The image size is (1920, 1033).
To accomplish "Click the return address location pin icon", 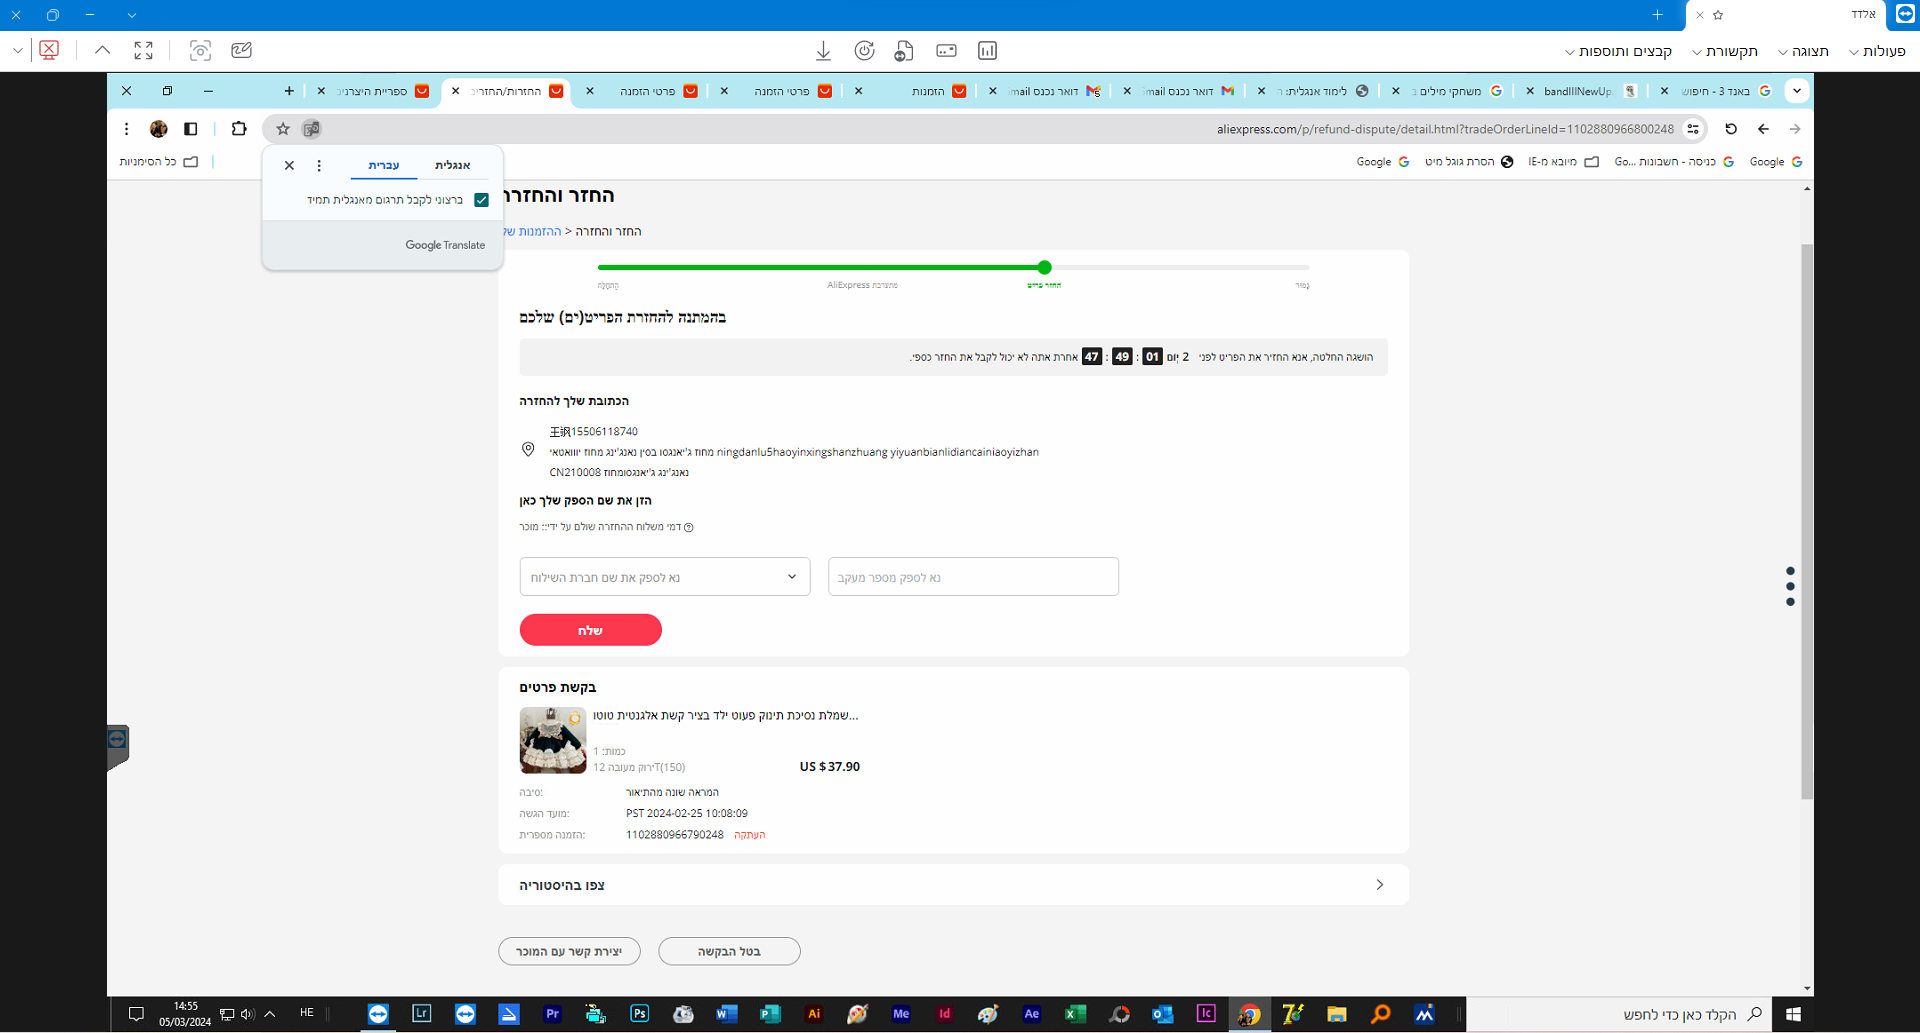I will pyautogui.click(x=528, y=450).
